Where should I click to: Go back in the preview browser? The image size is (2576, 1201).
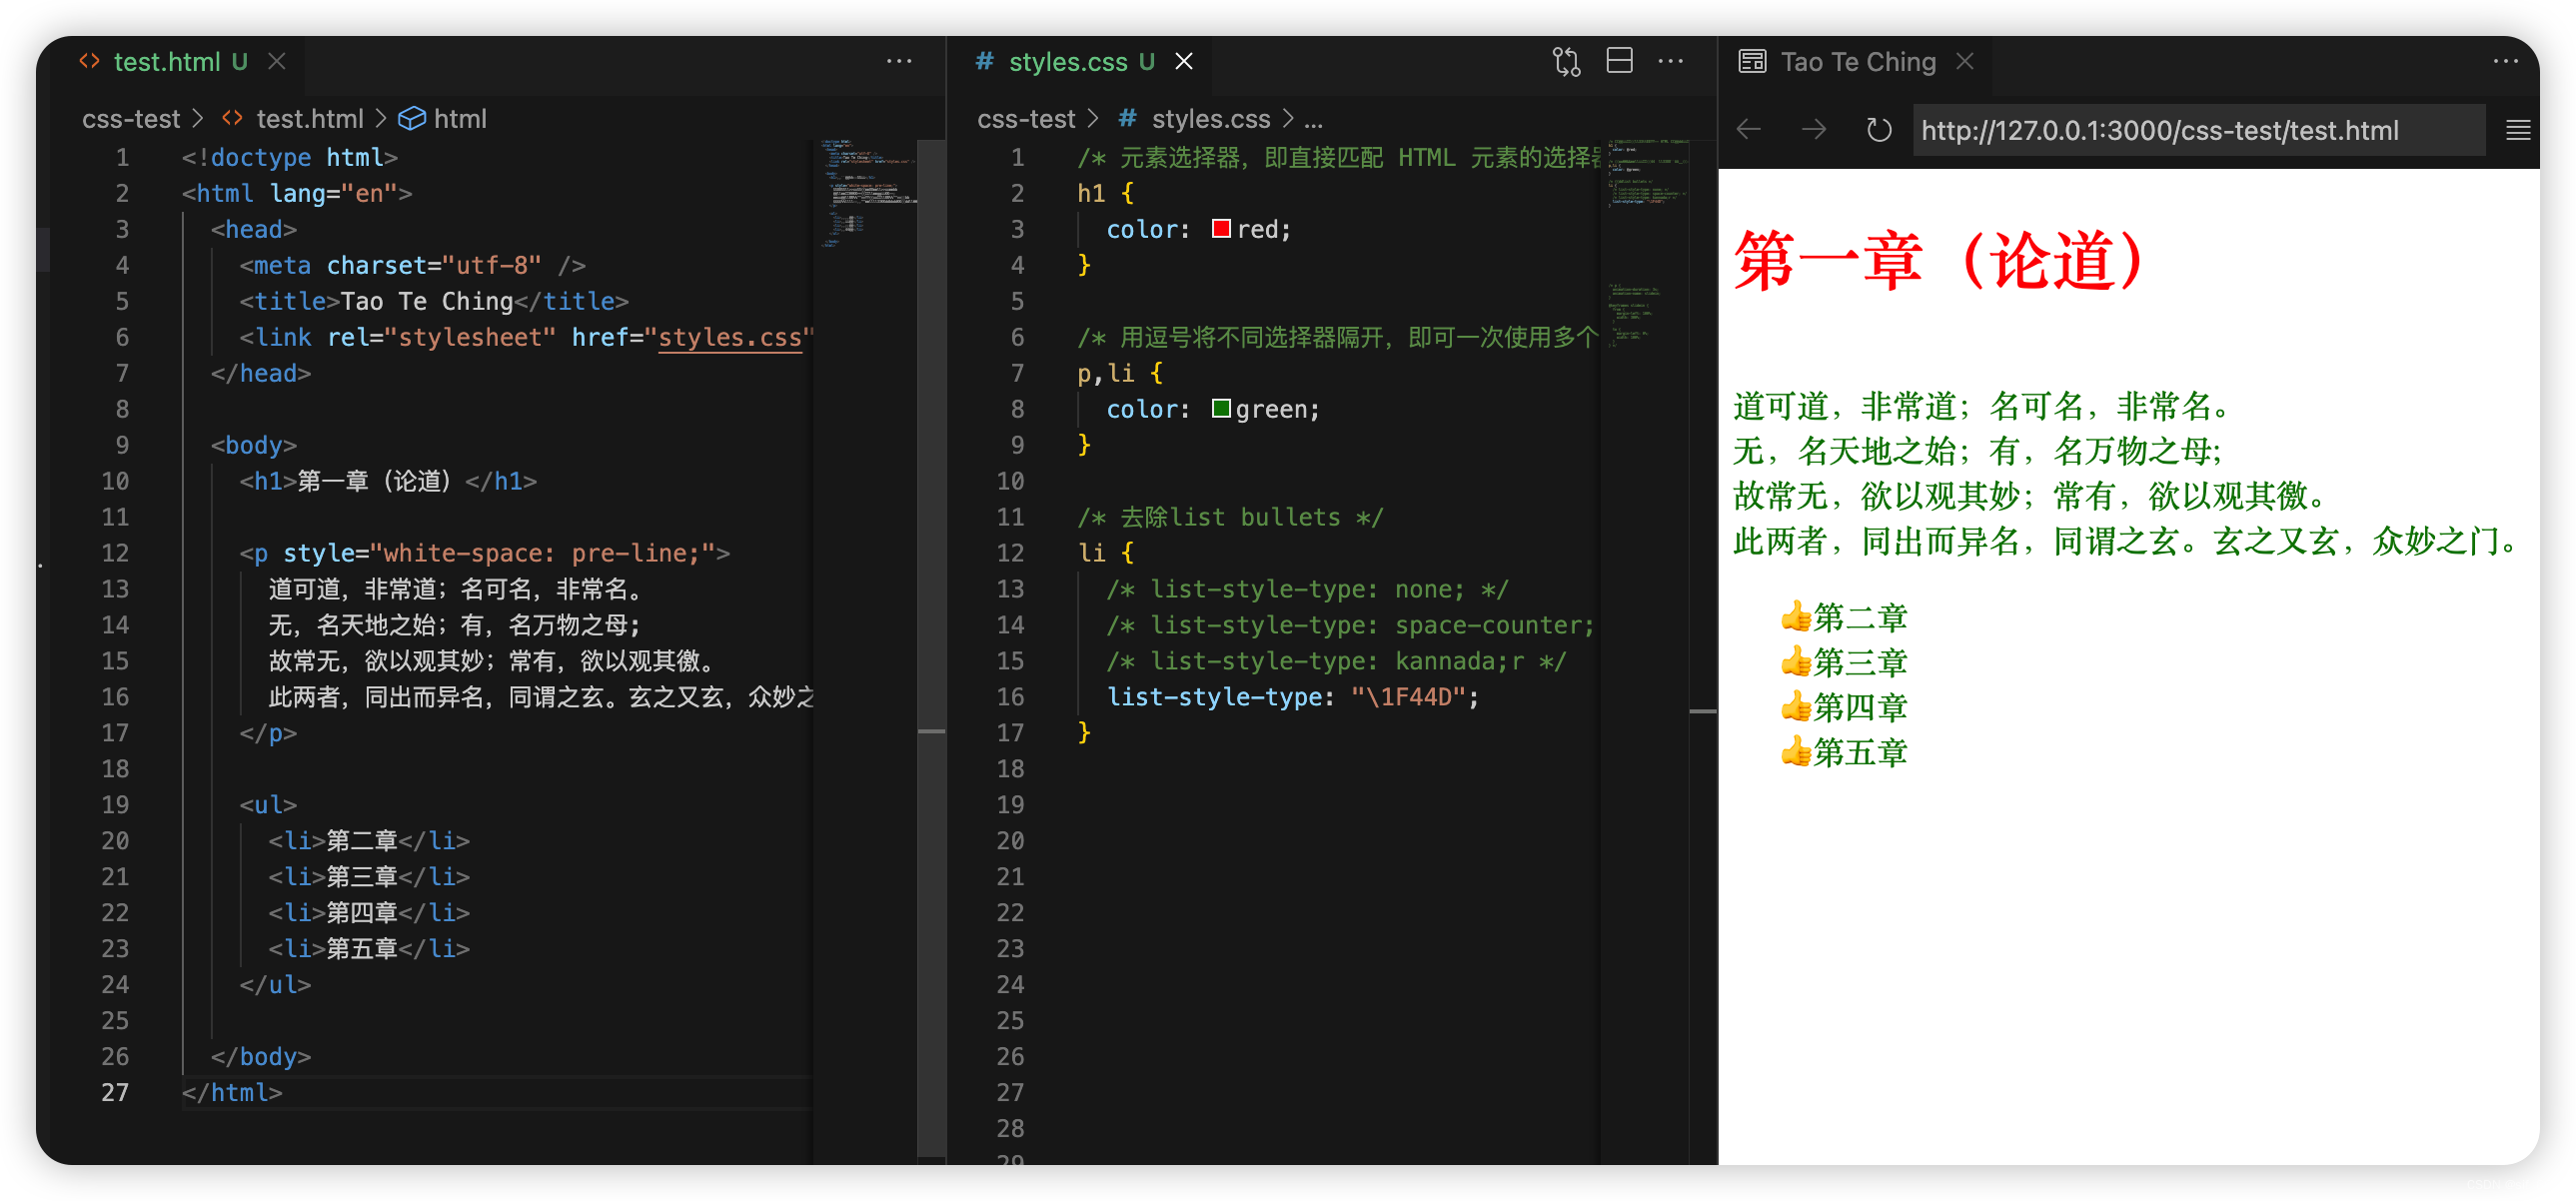[x=1748, y=130]
